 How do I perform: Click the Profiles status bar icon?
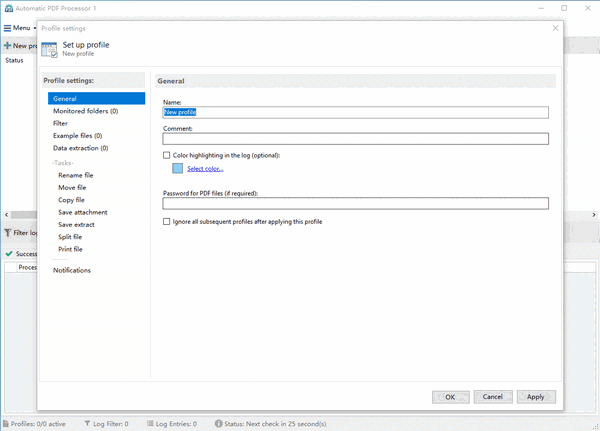pyautogui.click(x=6, y=423)
